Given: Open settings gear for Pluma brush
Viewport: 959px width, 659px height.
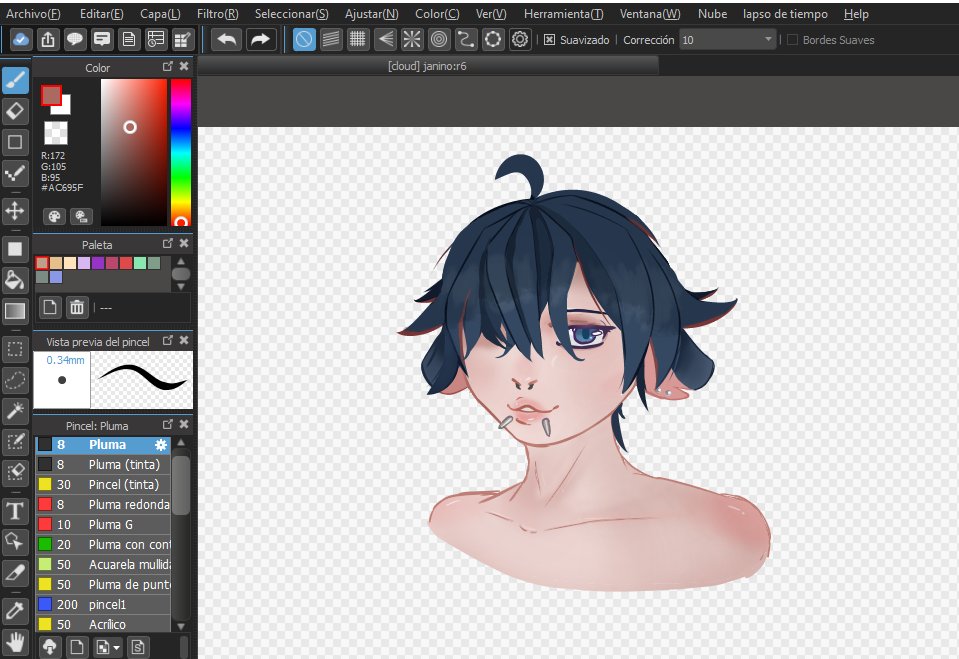Looking at the screenshot, I should pyautogui.click(x=161, y=445).
